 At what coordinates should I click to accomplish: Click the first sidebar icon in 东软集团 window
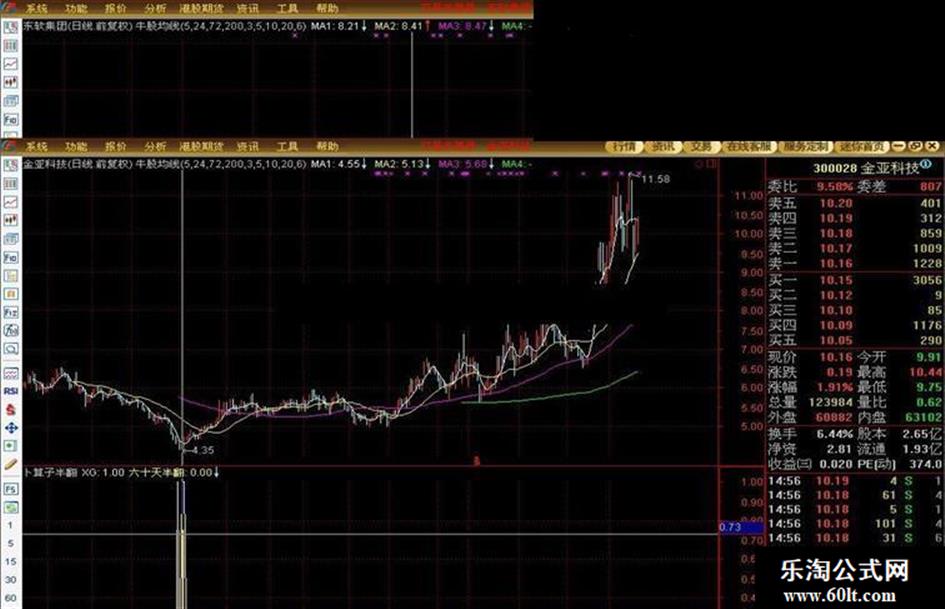(x=11, y=27)
